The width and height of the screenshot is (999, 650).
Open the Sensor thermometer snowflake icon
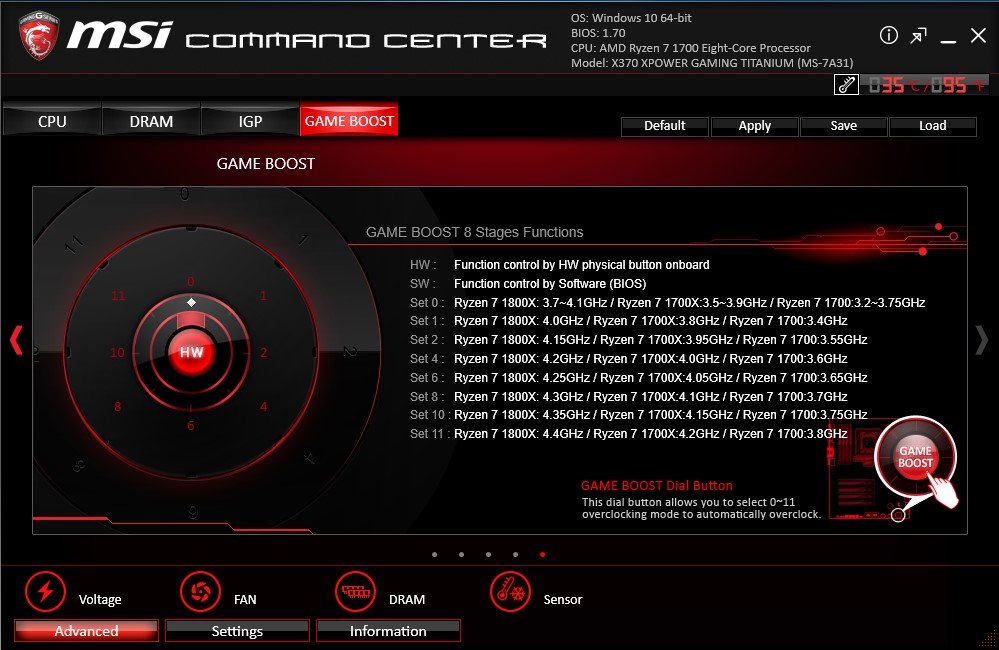coord(510,591)
